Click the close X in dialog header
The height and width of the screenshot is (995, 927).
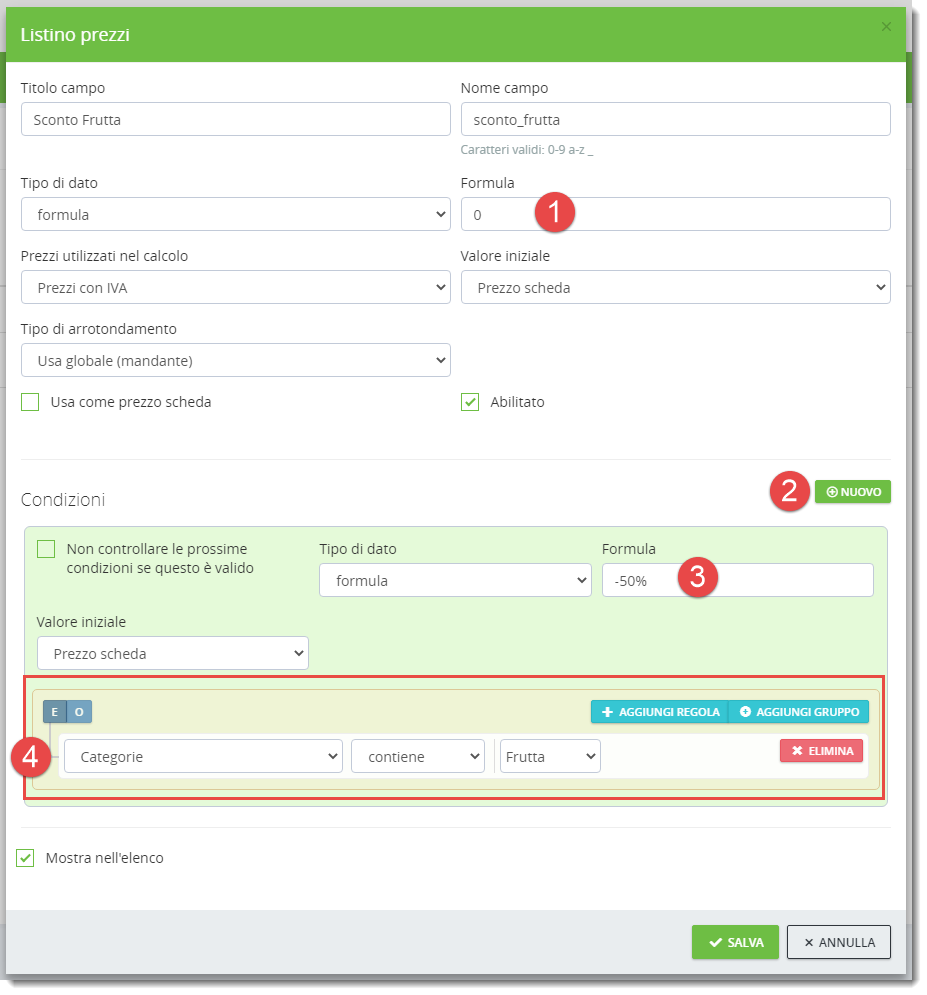click(886, 27)
